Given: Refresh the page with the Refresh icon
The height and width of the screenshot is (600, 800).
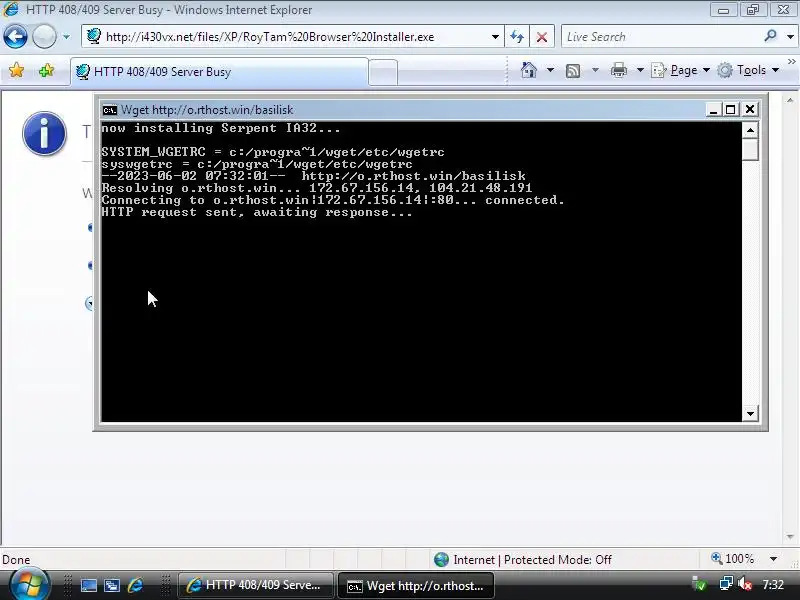Looking at the screenshot, I should tap(517, 37).
